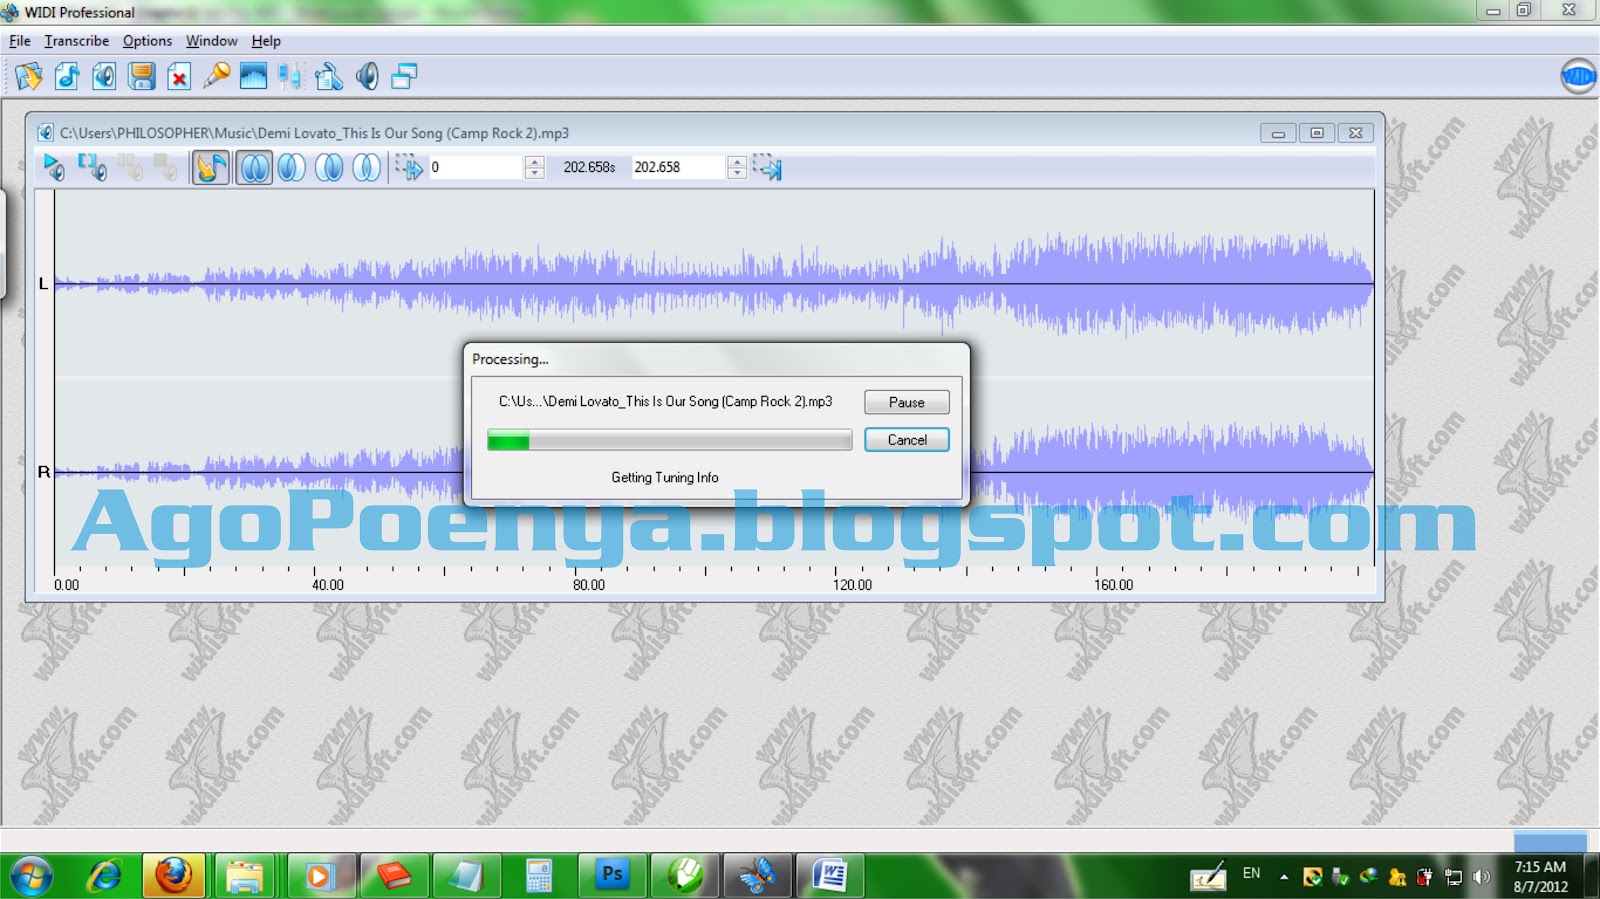Viewport: 1600px width, 899px height.
Task: Click the mixer sliders icon
Action: 291,77
